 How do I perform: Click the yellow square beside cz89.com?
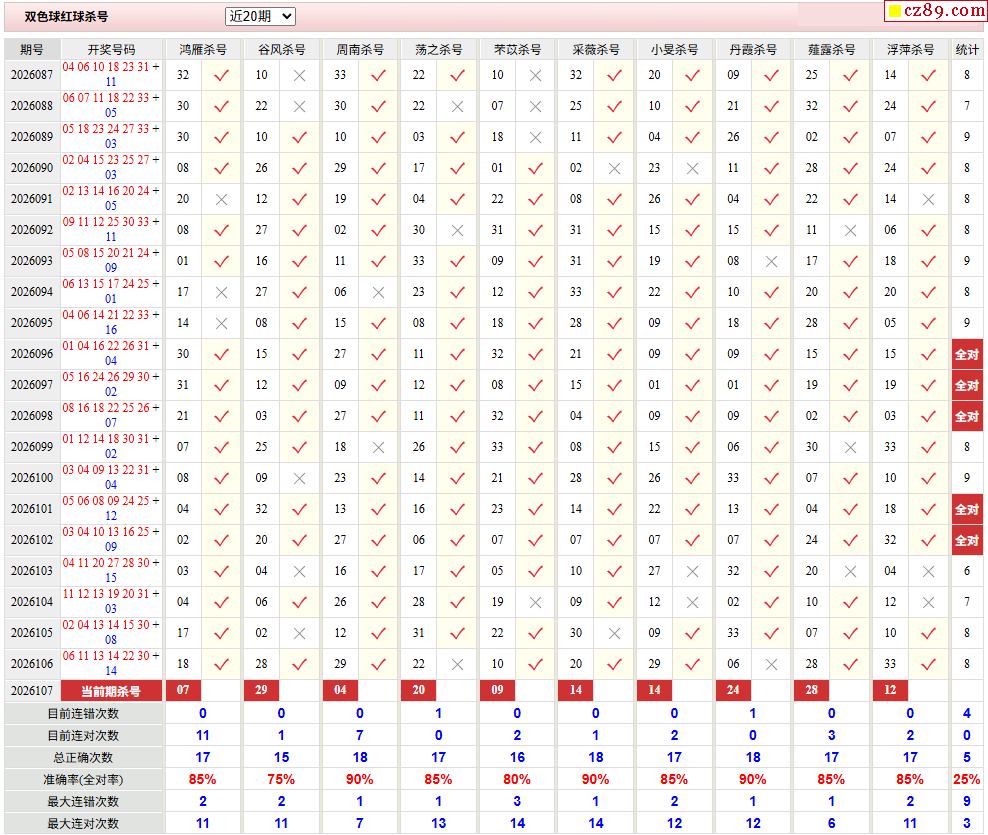click(894, 11)
